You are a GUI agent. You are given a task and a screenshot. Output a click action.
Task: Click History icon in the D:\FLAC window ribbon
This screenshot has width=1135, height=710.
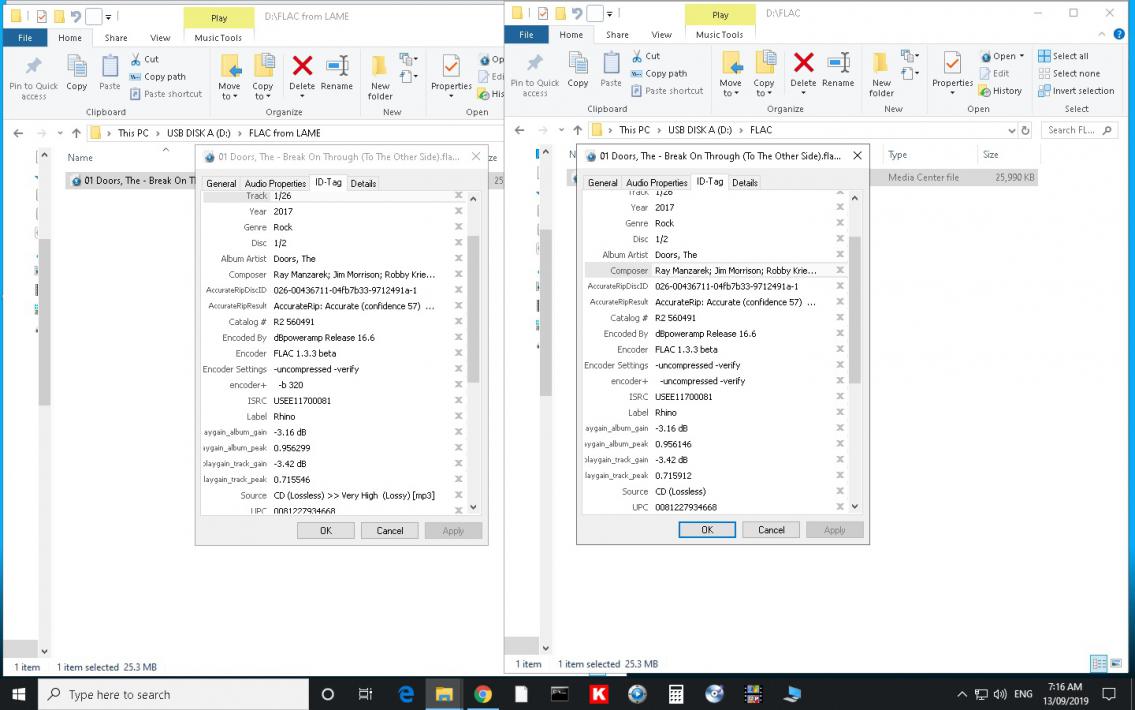pyautogui.click(x=1000, y=91)
